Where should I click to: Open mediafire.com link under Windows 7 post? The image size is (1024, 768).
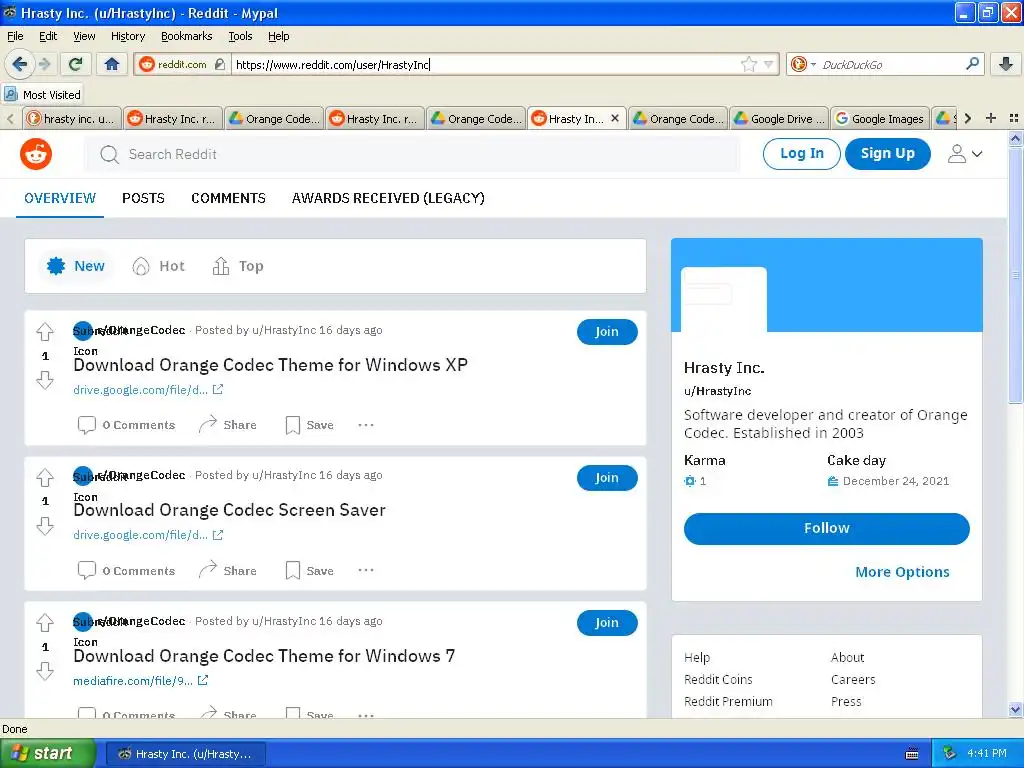140,680
